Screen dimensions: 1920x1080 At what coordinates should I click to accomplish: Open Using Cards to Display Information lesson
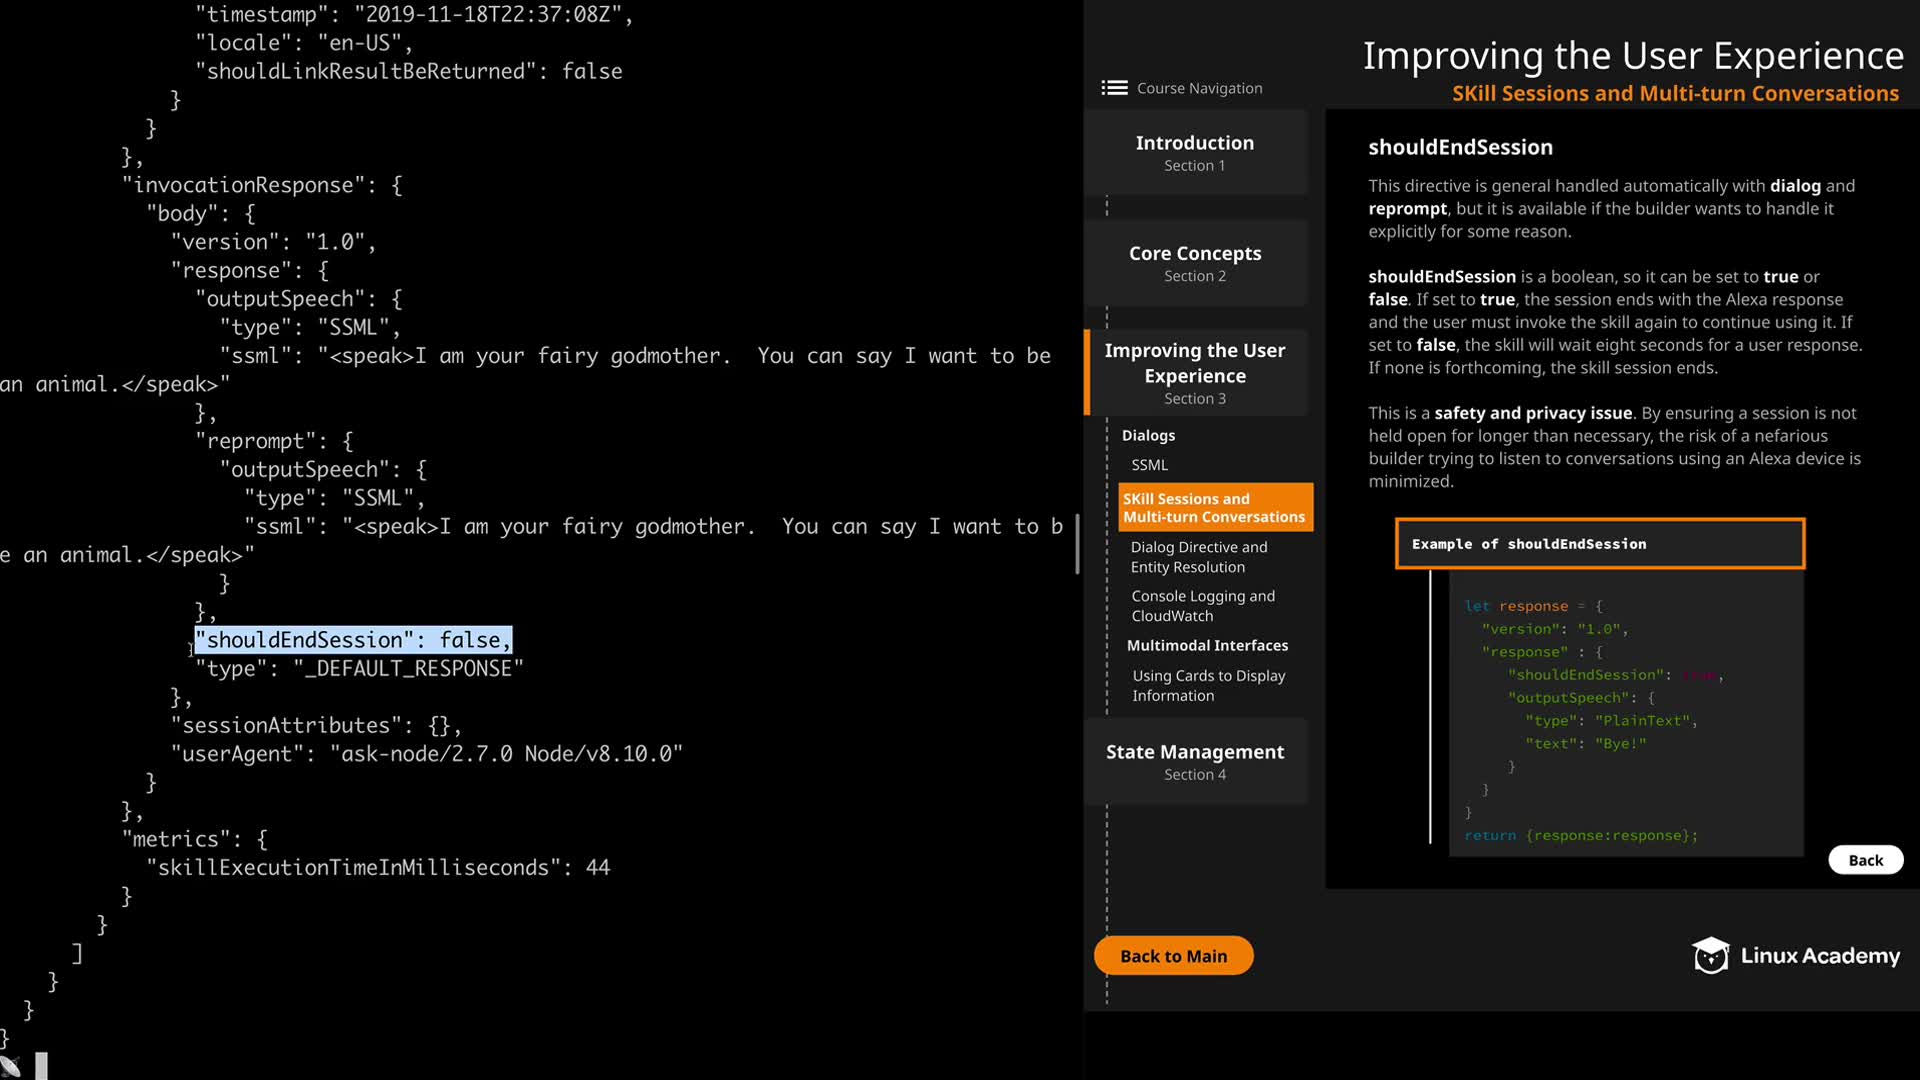[1208, 686]
